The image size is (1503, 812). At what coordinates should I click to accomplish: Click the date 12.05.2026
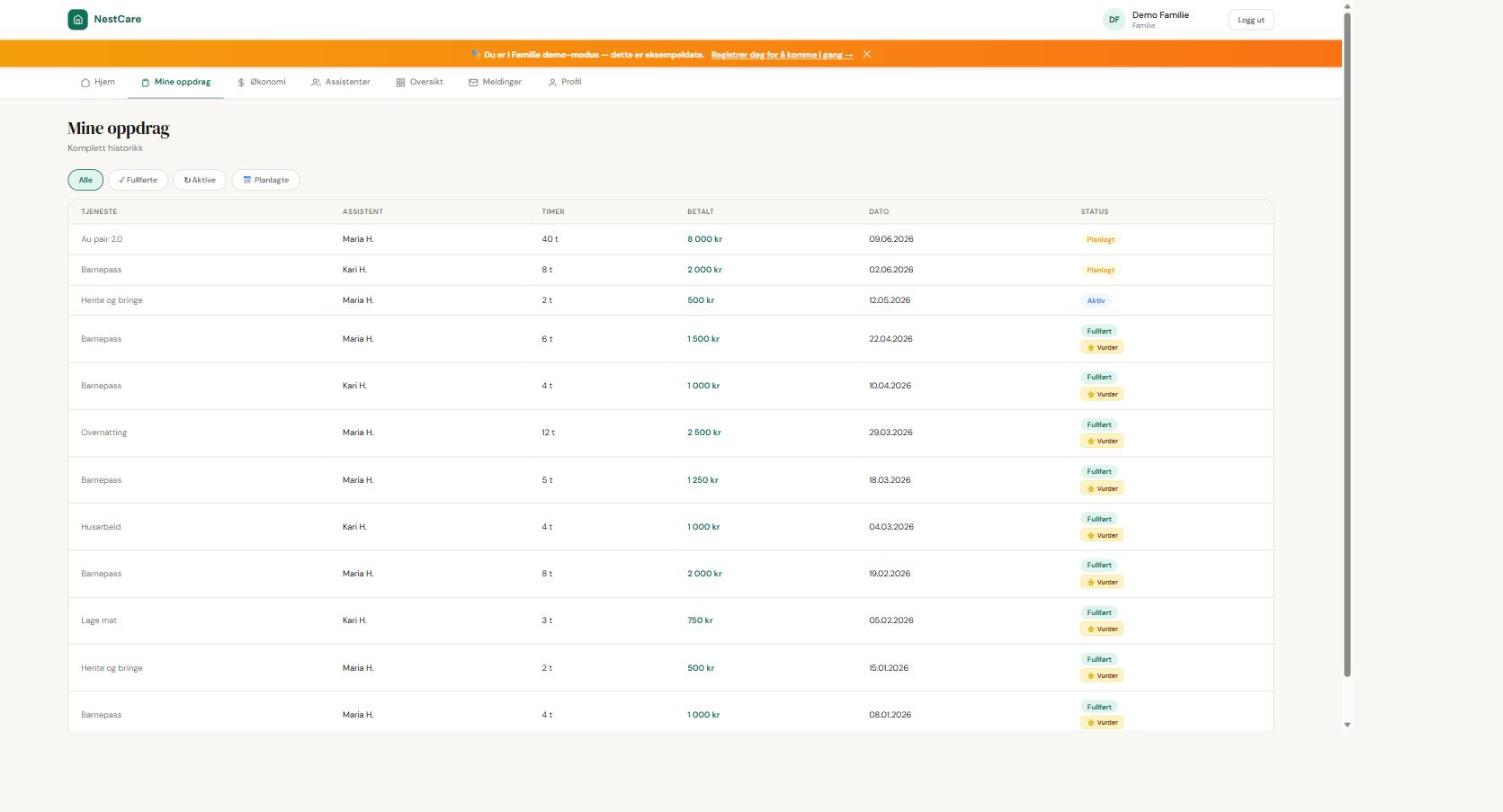(x=890, y=300)
